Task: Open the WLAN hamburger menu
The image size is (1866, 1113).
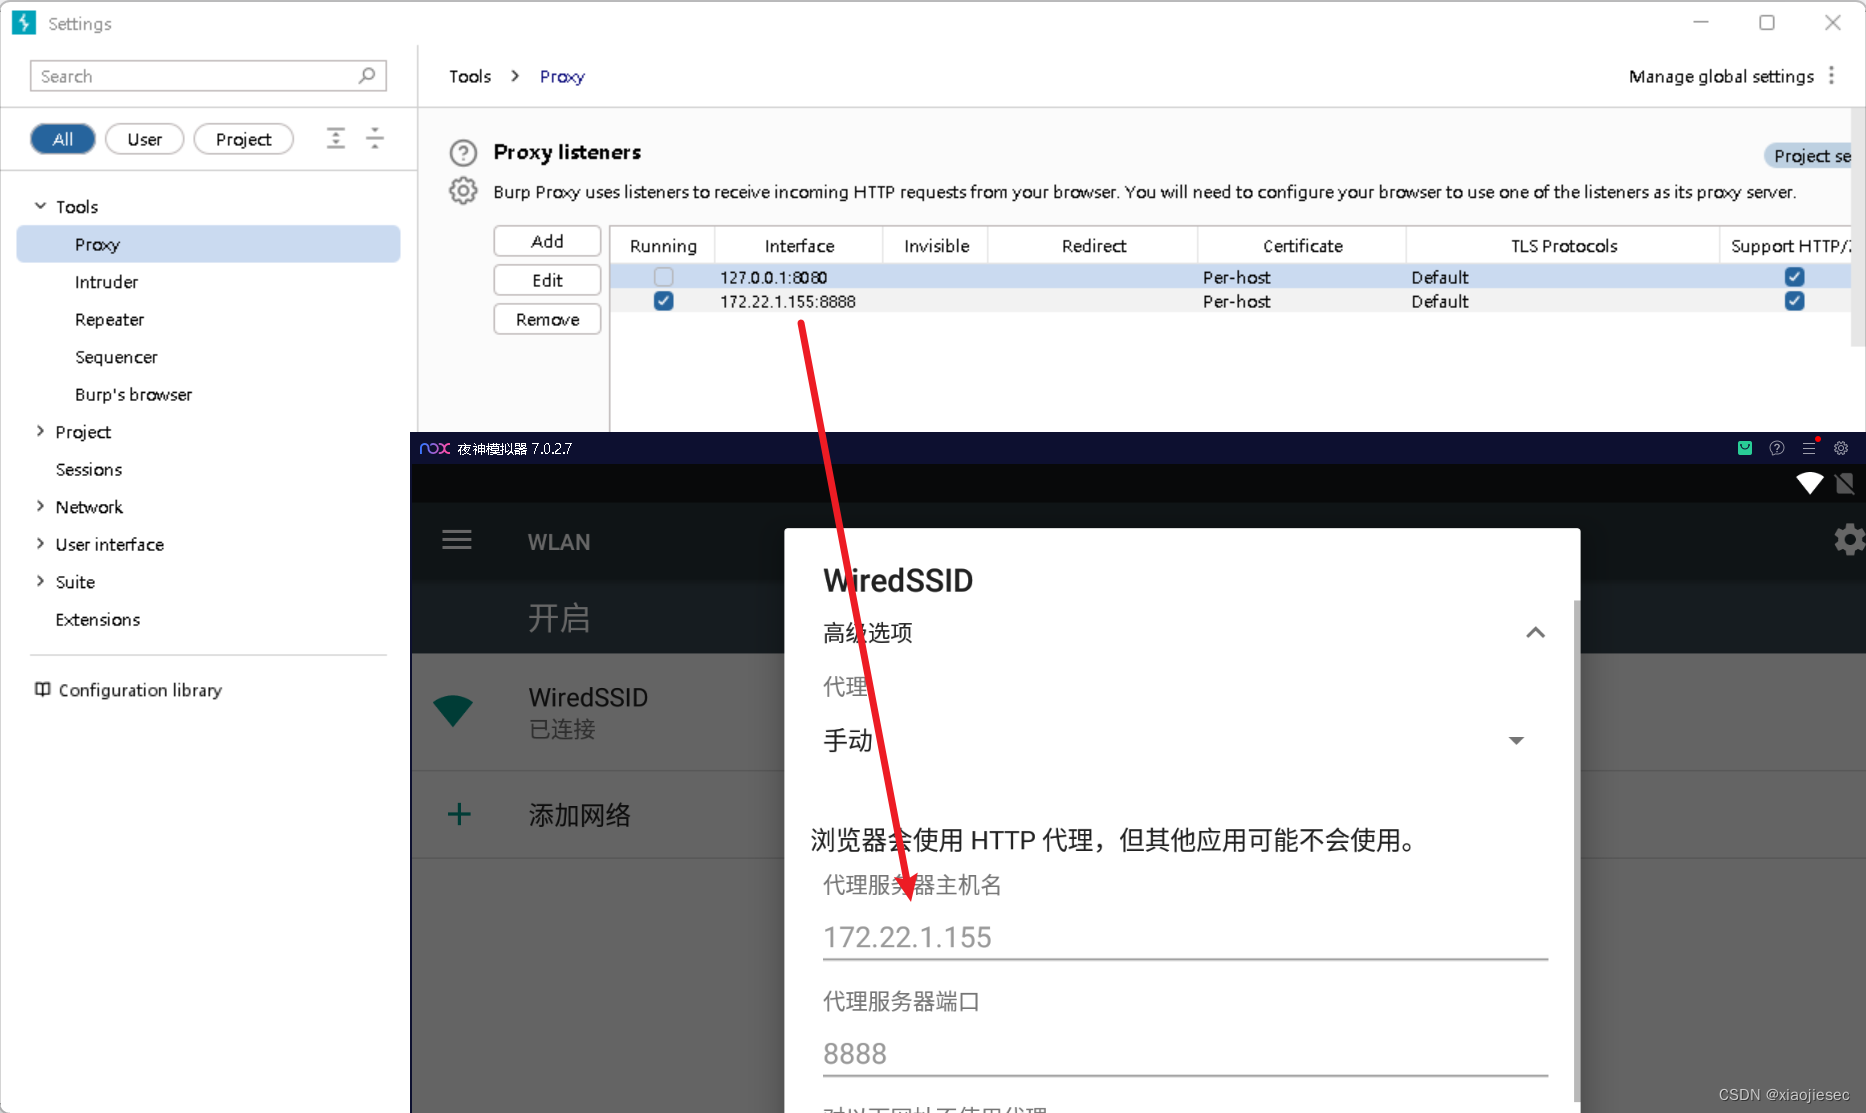Action: 457,540
